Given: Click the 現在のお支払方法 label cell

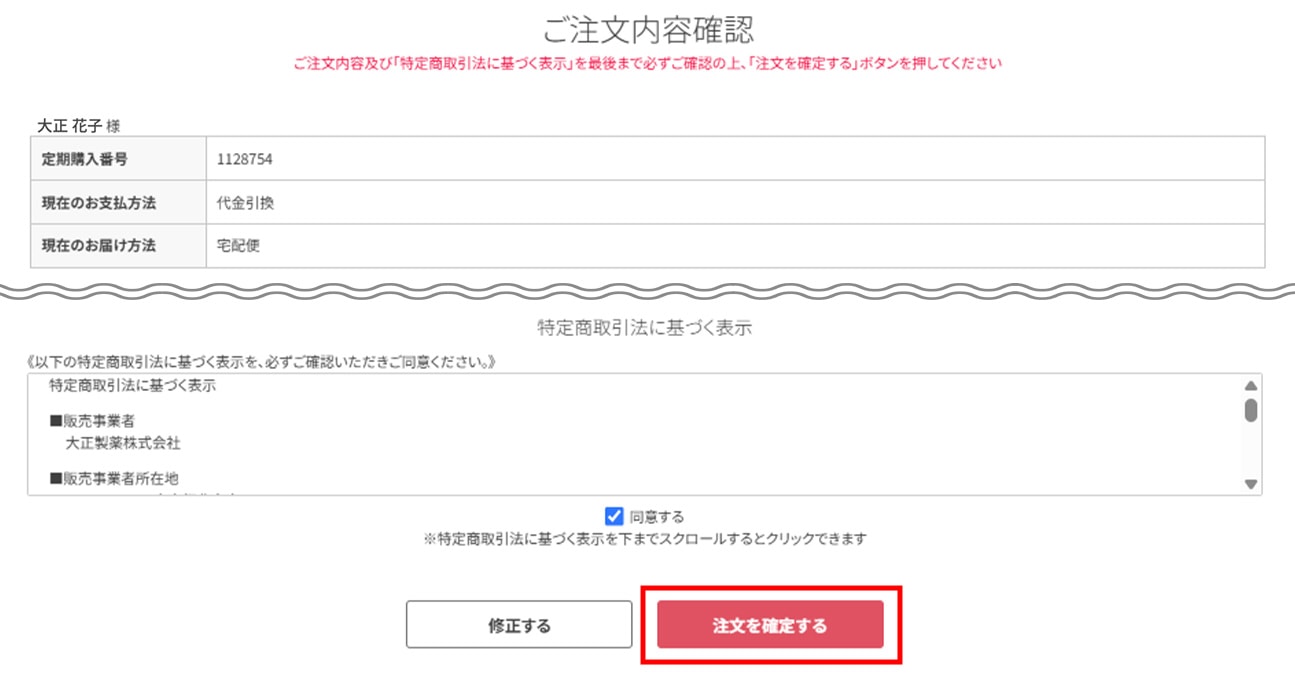Looking at the screenshot, I should [x=99, y=203].
